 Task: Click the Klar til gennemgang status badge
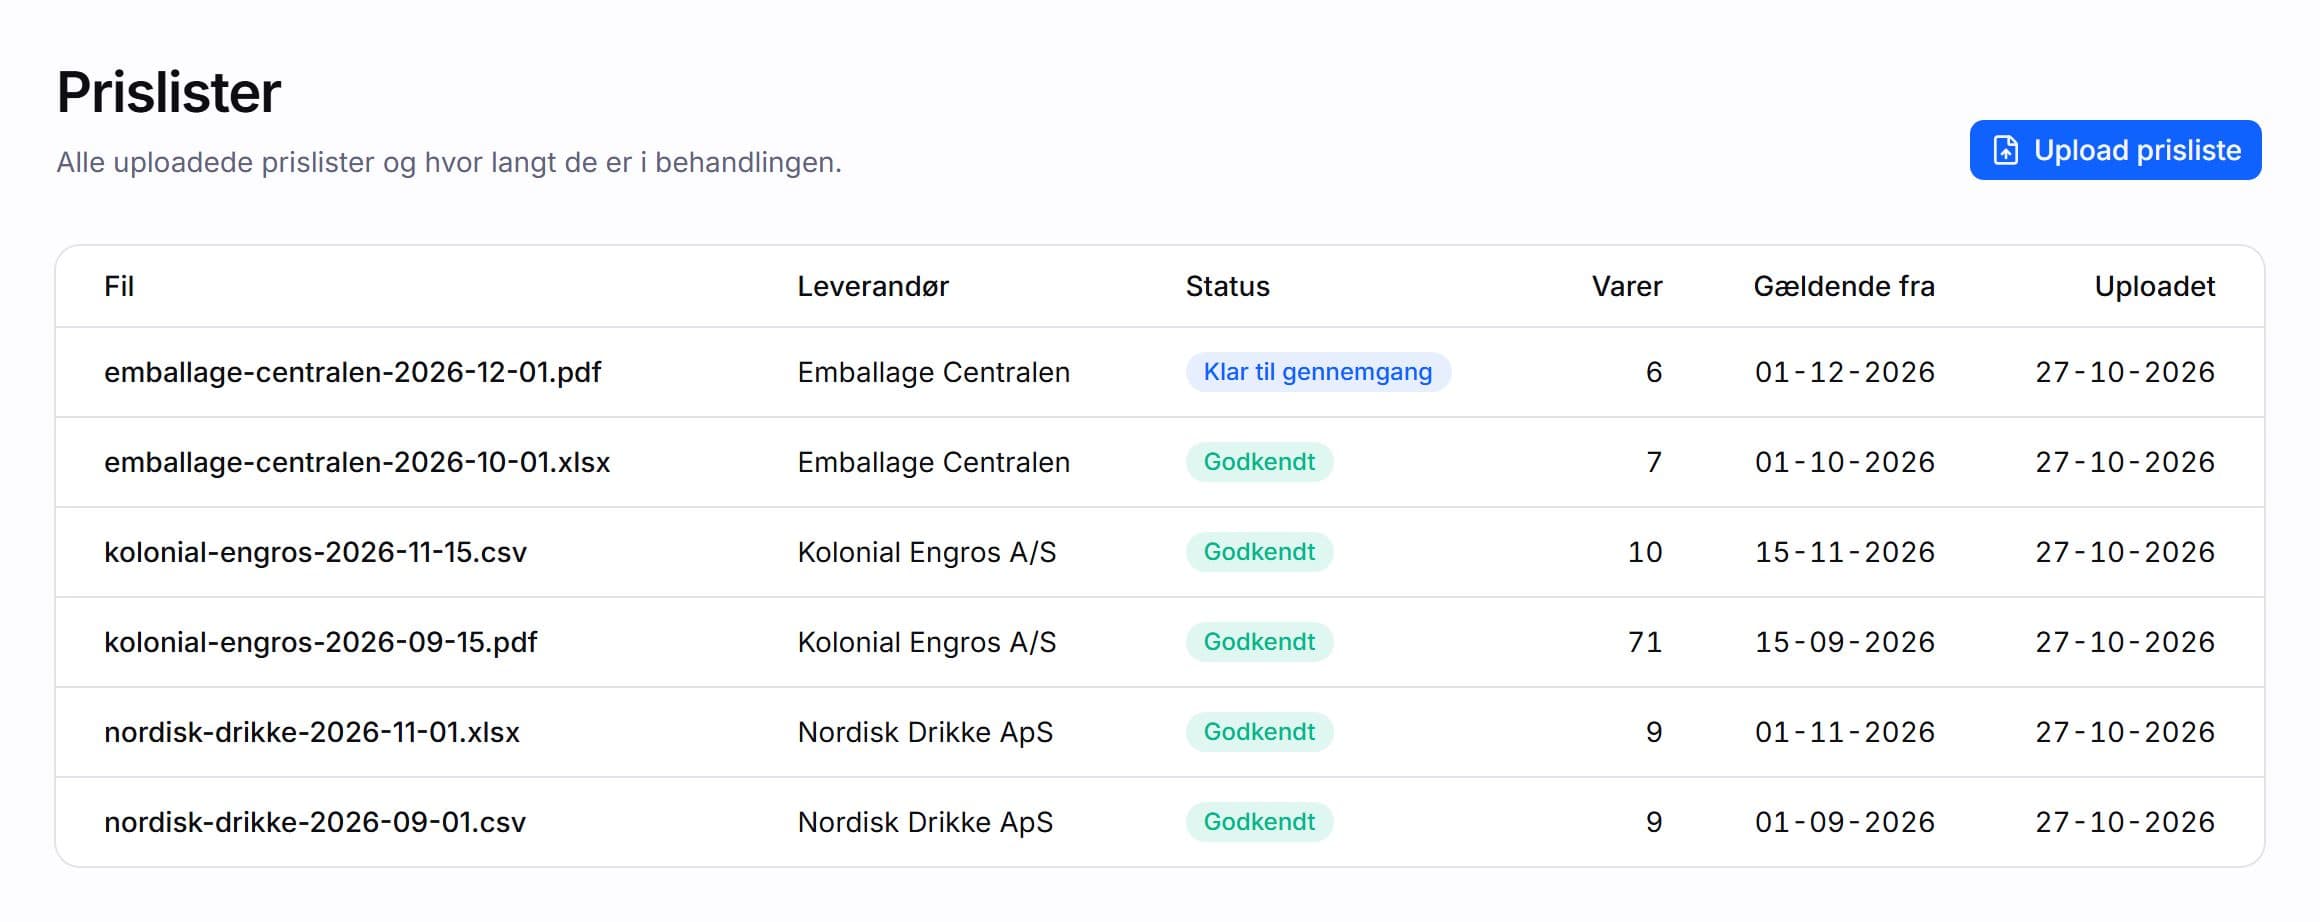tap(1318, 372)
